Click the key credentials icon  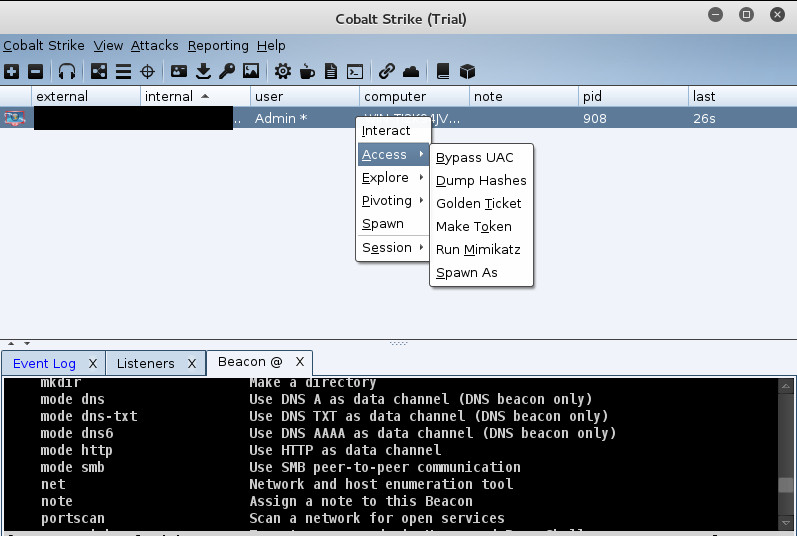(227, 71)
